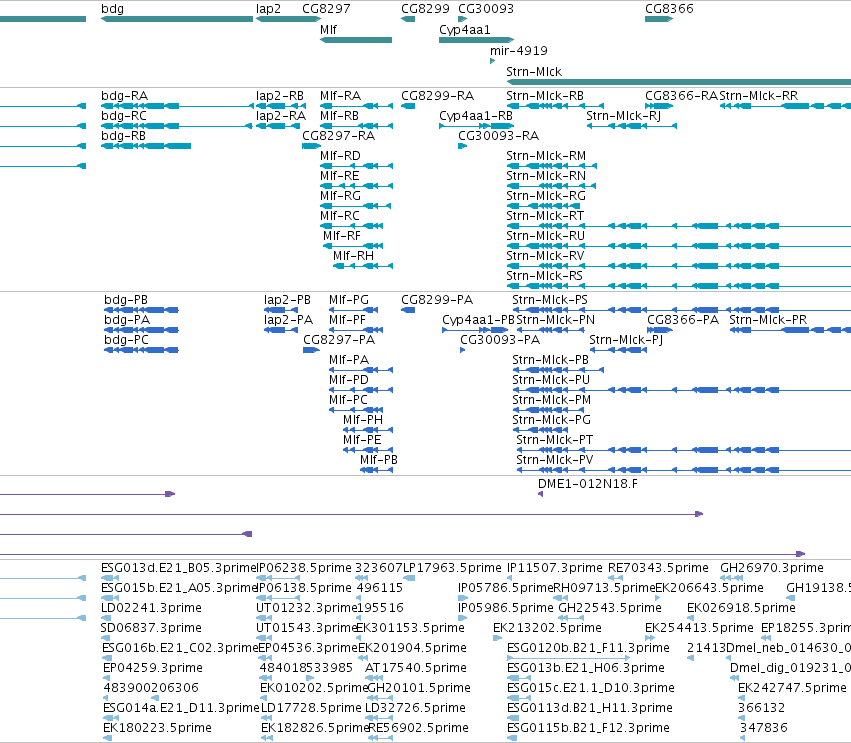Viewport: 851px width, 743px height.
Task: Click the mir-4919 gene label
Action: coord(519,50)
